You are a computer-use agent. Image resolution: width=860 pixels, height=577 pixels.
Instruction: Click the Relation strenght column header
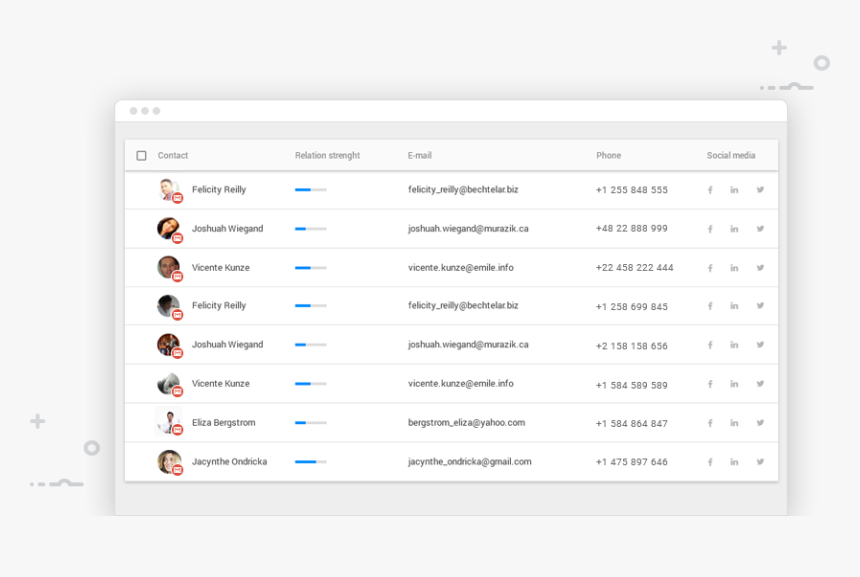327,156
